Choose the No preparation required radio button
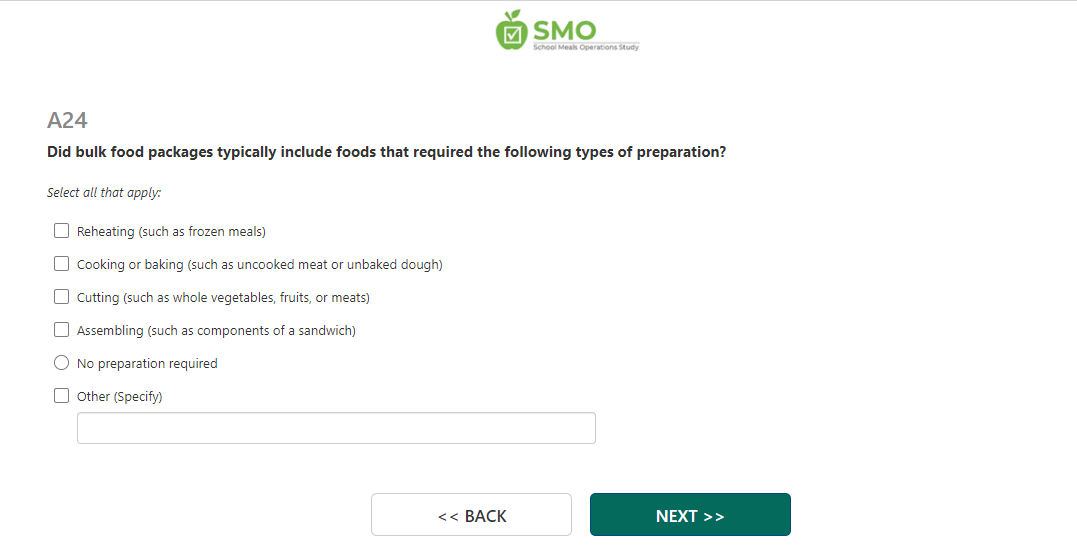Screen dimensions: 1077x555 (62, 363)
